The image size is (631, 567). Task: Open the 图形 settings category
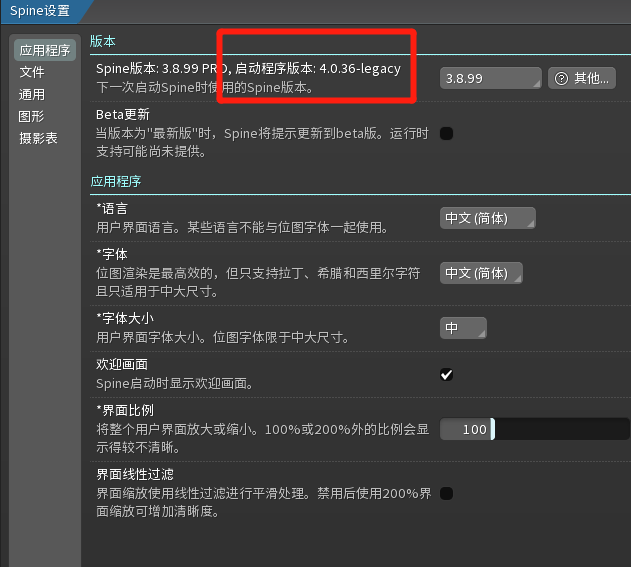pyautogui.click(x=31, y=117)
